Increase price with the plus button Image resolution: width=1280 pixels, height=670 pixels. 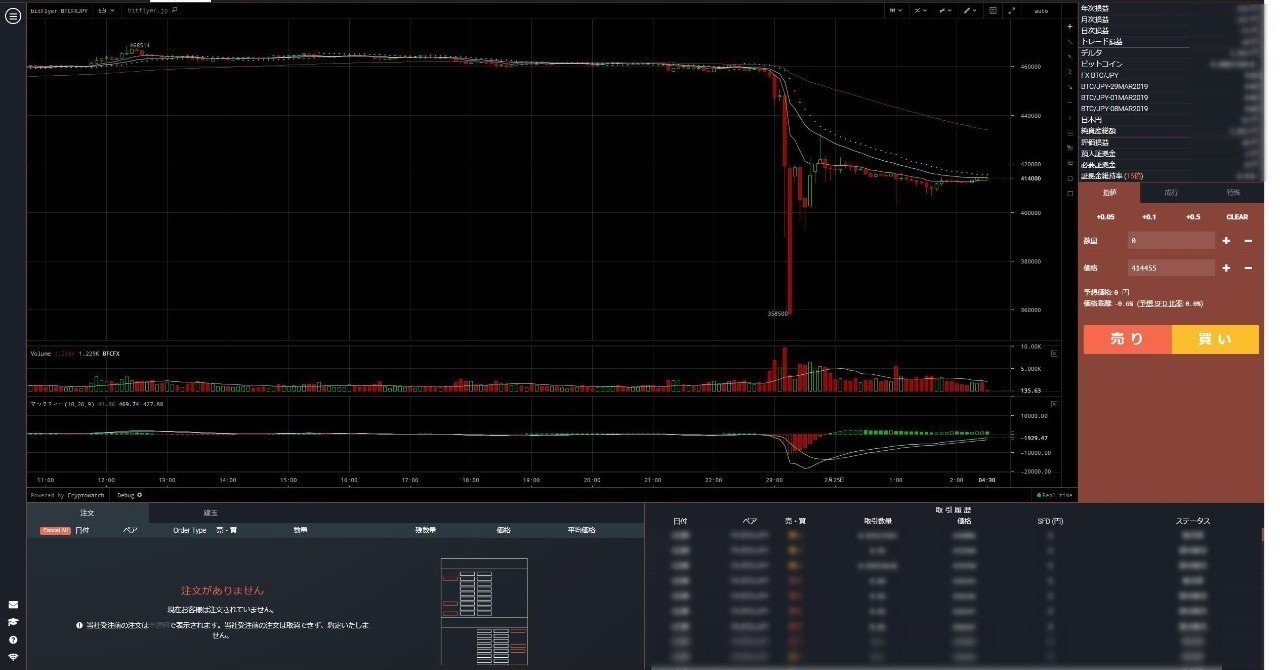tap(1226, 267)
